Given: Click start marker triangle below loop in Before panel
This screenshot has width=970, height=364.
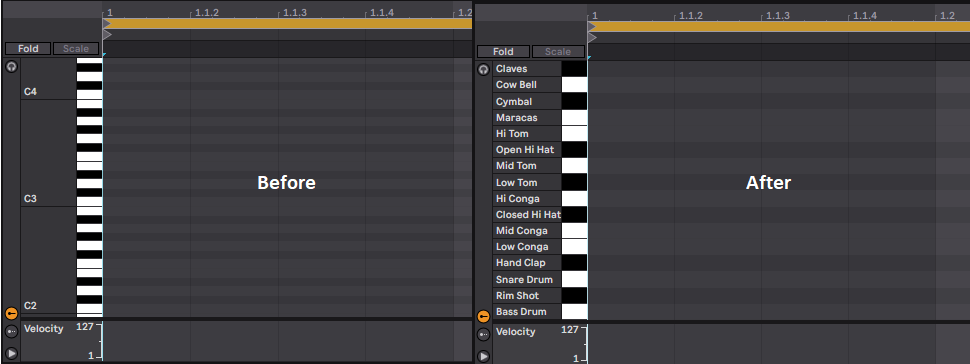Looking at the screenshot, I should tap(106, 35).
